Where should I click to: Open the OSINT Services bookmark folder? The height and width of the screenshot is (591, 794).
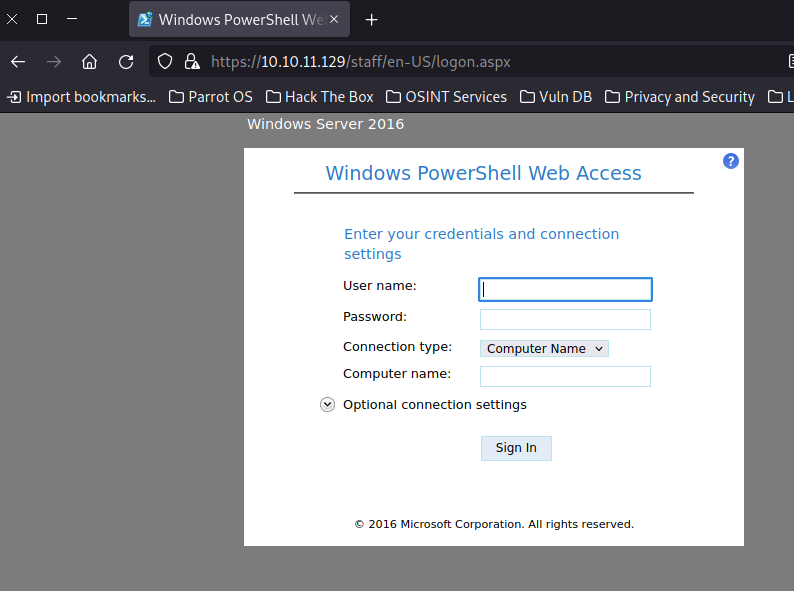(x=446, y=97)
